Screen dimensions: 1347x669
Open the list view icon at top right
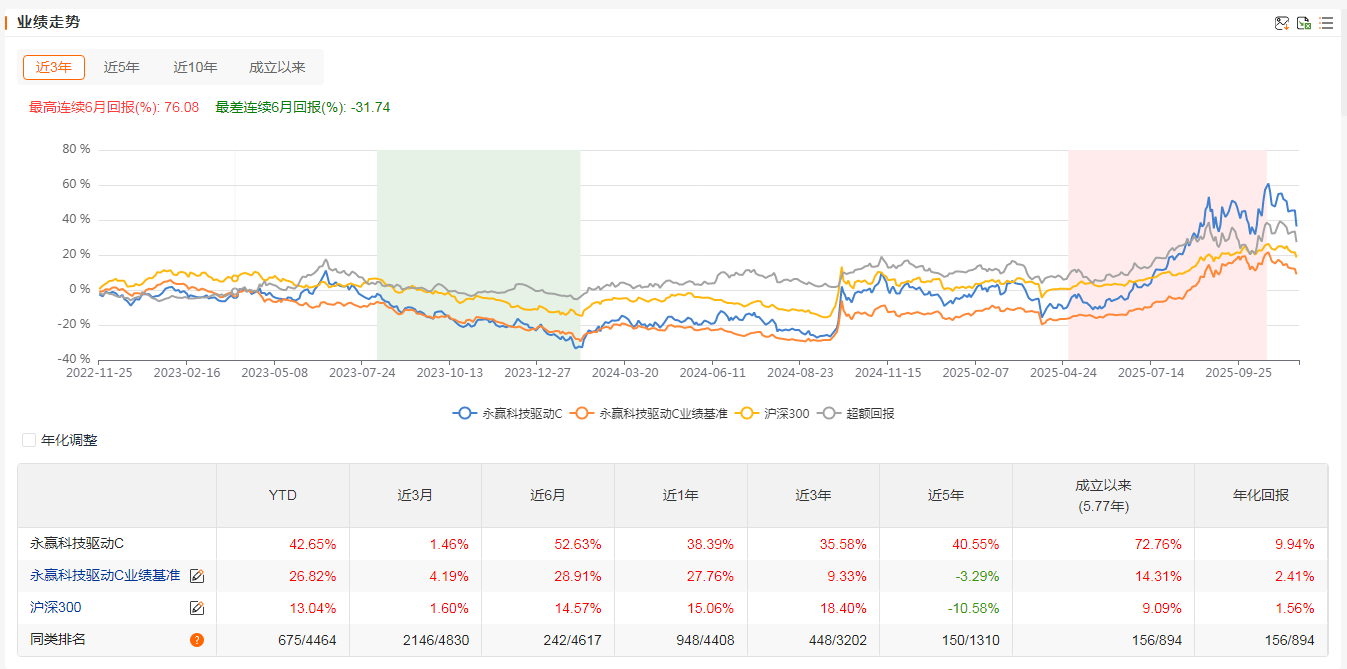(x=1326, y=23)
